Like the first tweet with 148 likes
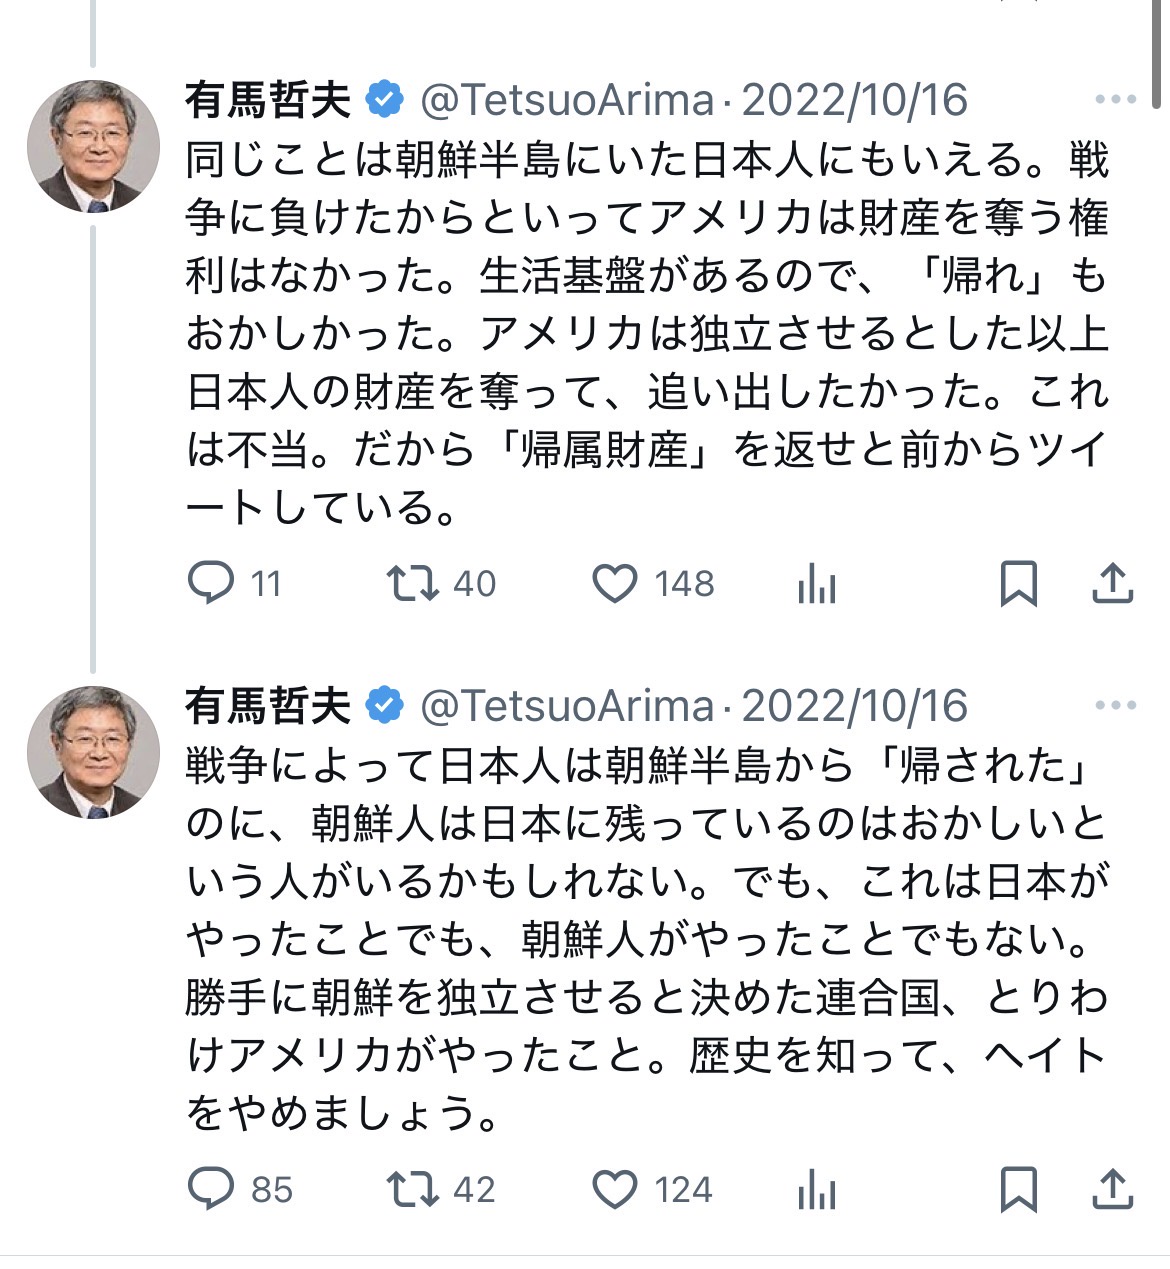 coord(653,583)
